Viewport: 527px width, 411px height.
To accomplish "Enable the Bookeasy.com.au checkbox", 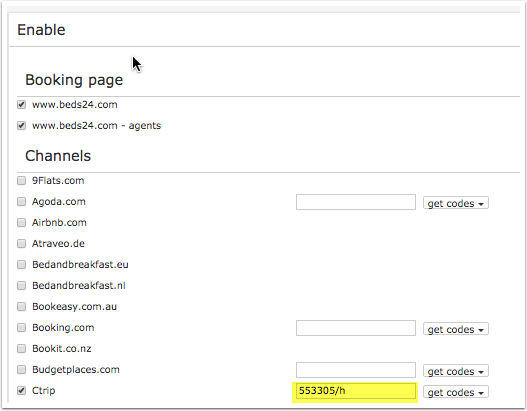I will click(x=22, y=307).
